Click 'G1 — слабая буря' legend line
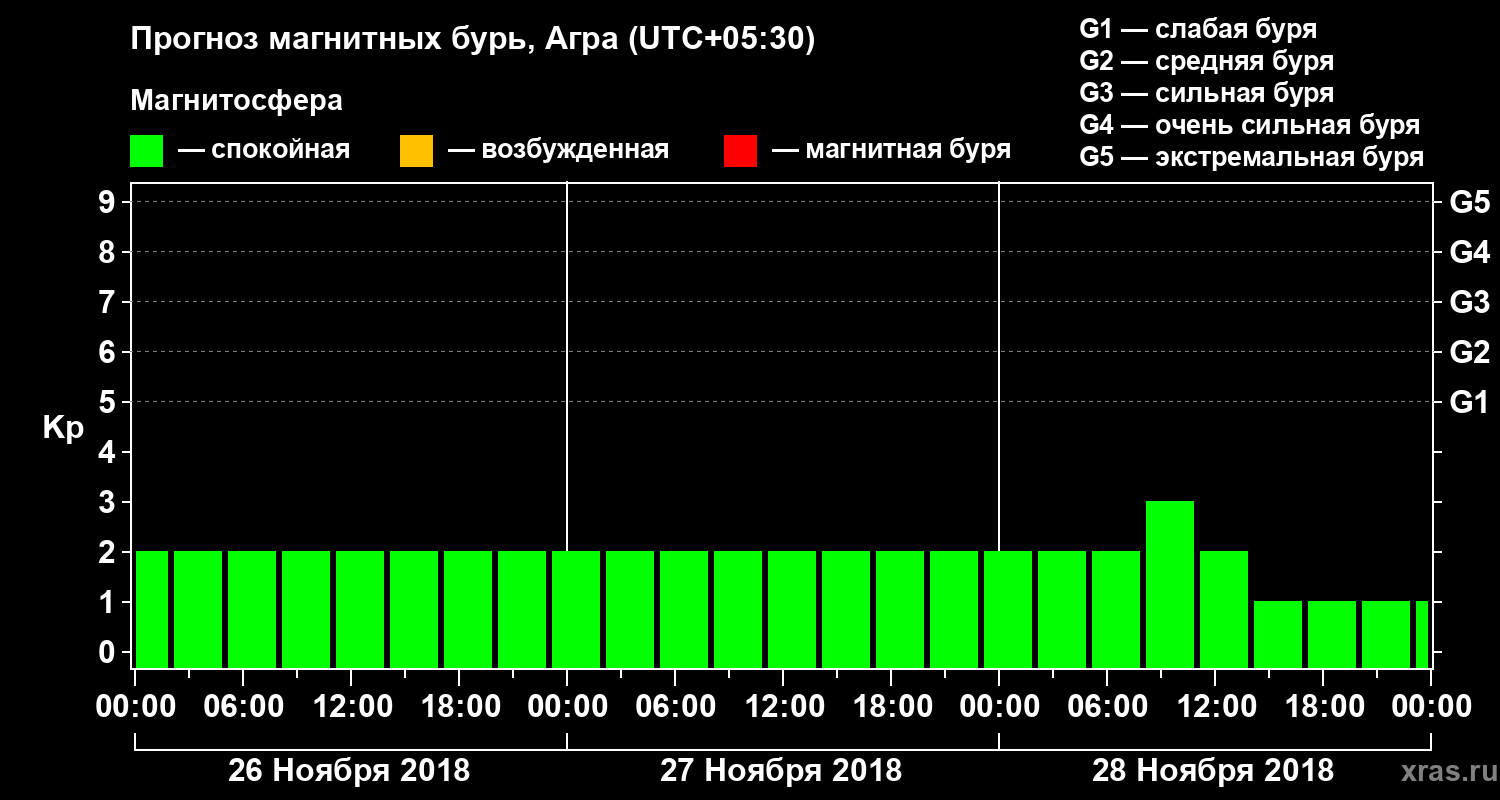Image resolution: width=1500 pixels, height=800 pixels. [x=1198, y=29]
